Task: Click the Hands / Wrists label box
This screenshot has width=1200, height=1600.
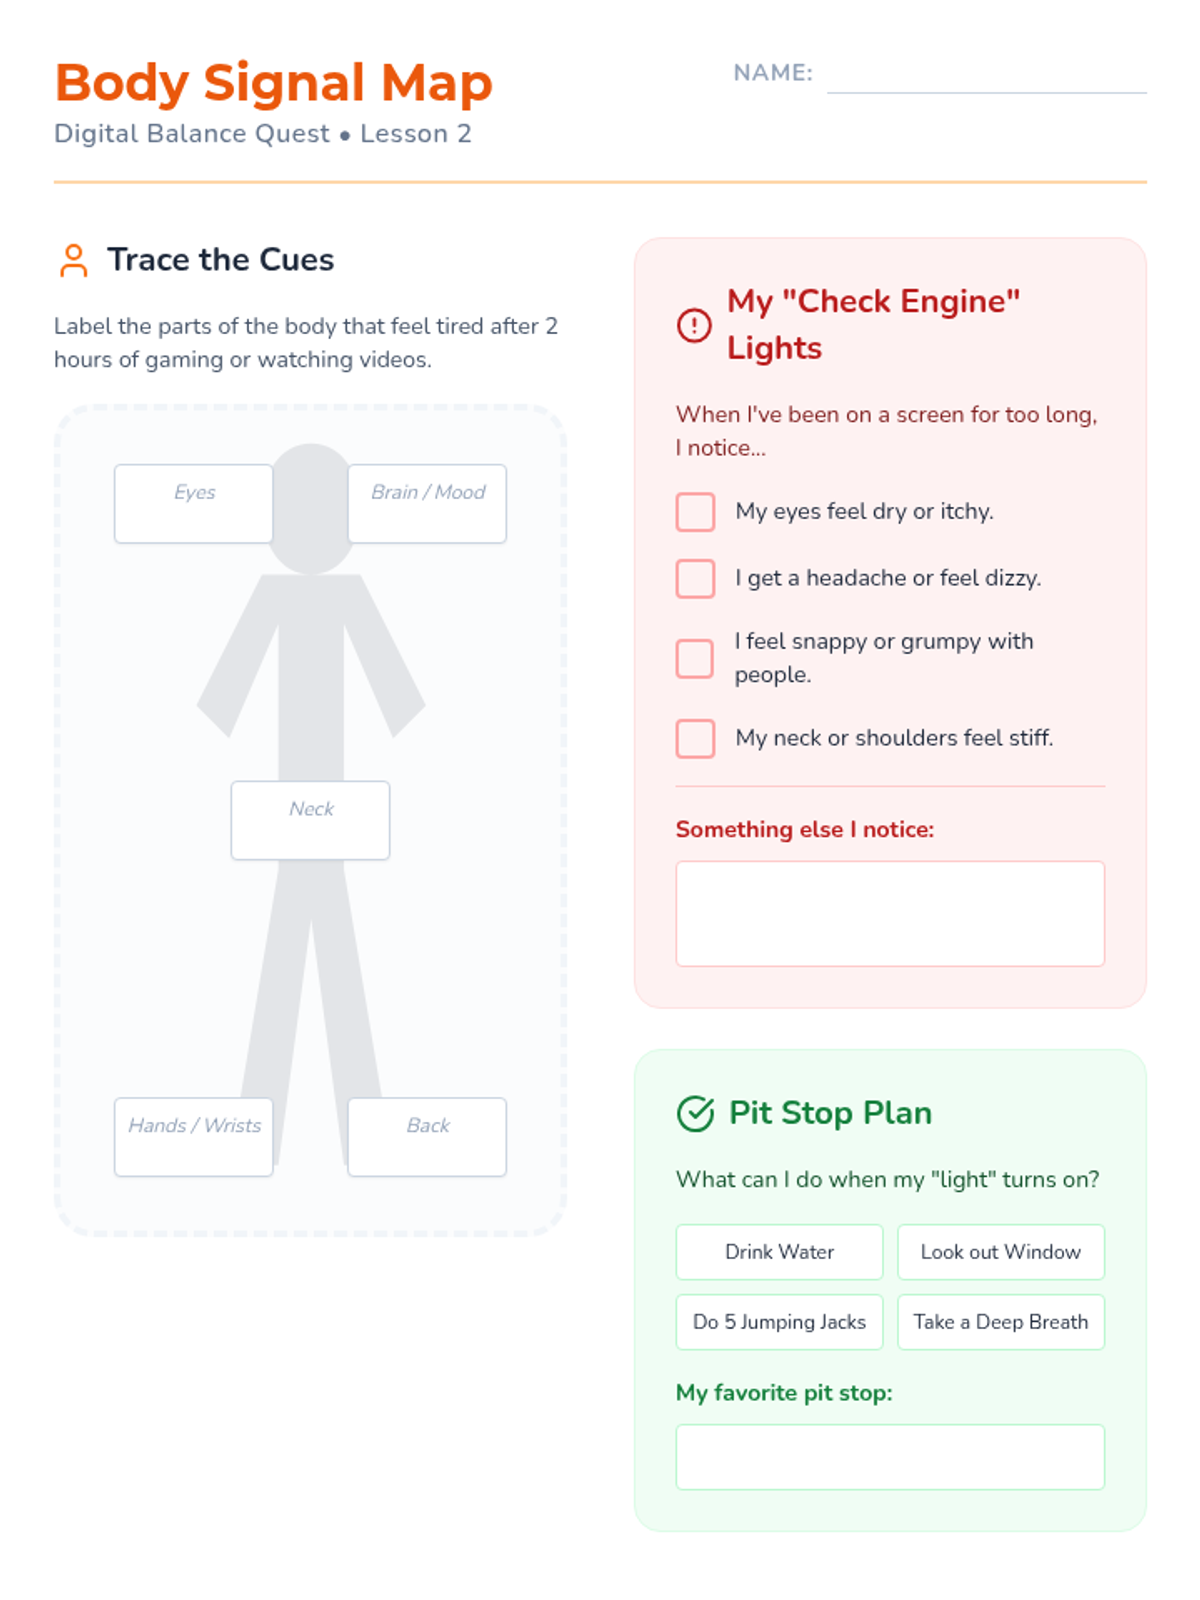Action: (194, 1137)
